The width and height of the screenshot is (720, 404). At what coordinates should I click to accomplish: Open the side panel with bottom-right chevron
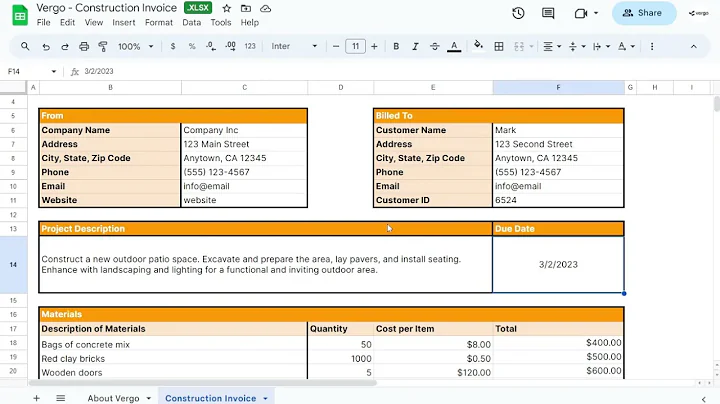click(x=703, y=399)
